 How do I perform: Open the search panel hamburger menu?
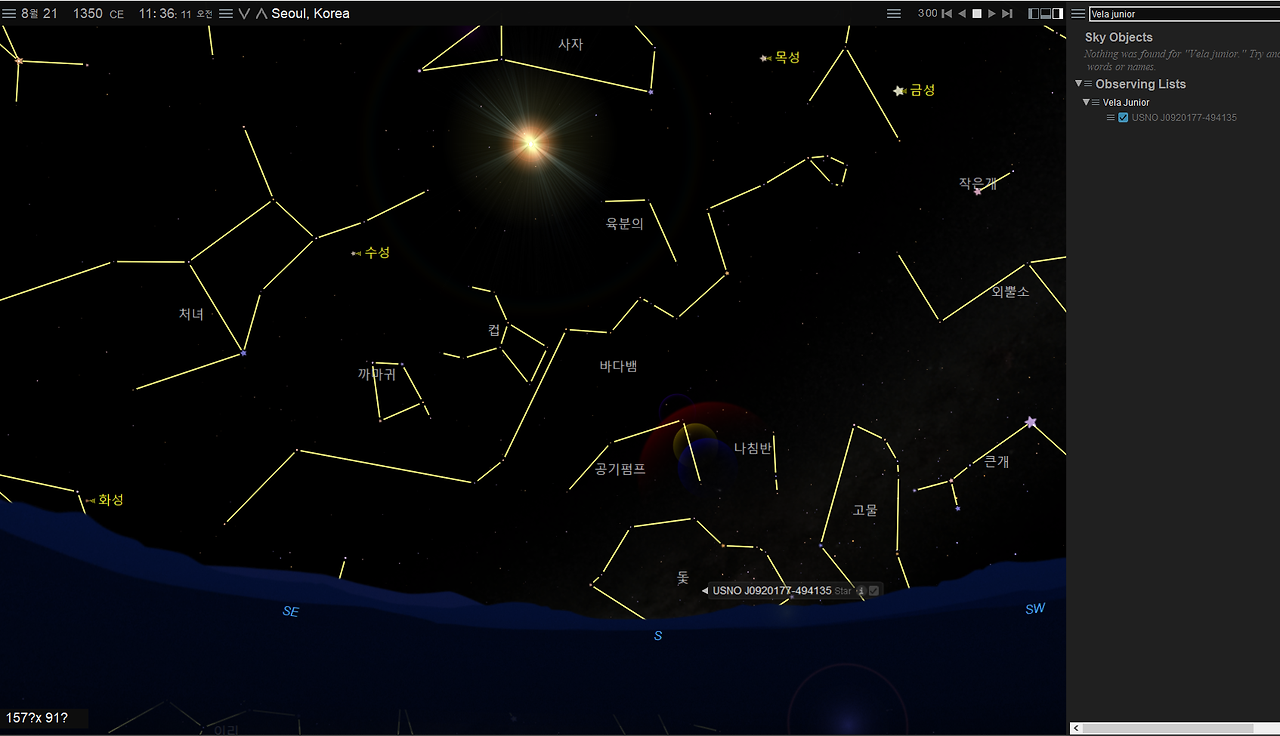1078,14
